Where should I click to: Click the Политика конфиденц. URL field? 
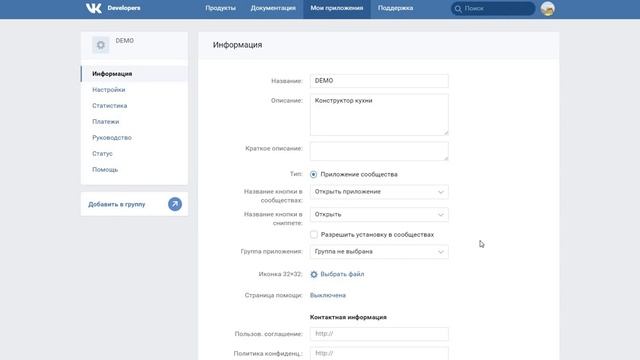pyautogui.click(x=379, y=353)
